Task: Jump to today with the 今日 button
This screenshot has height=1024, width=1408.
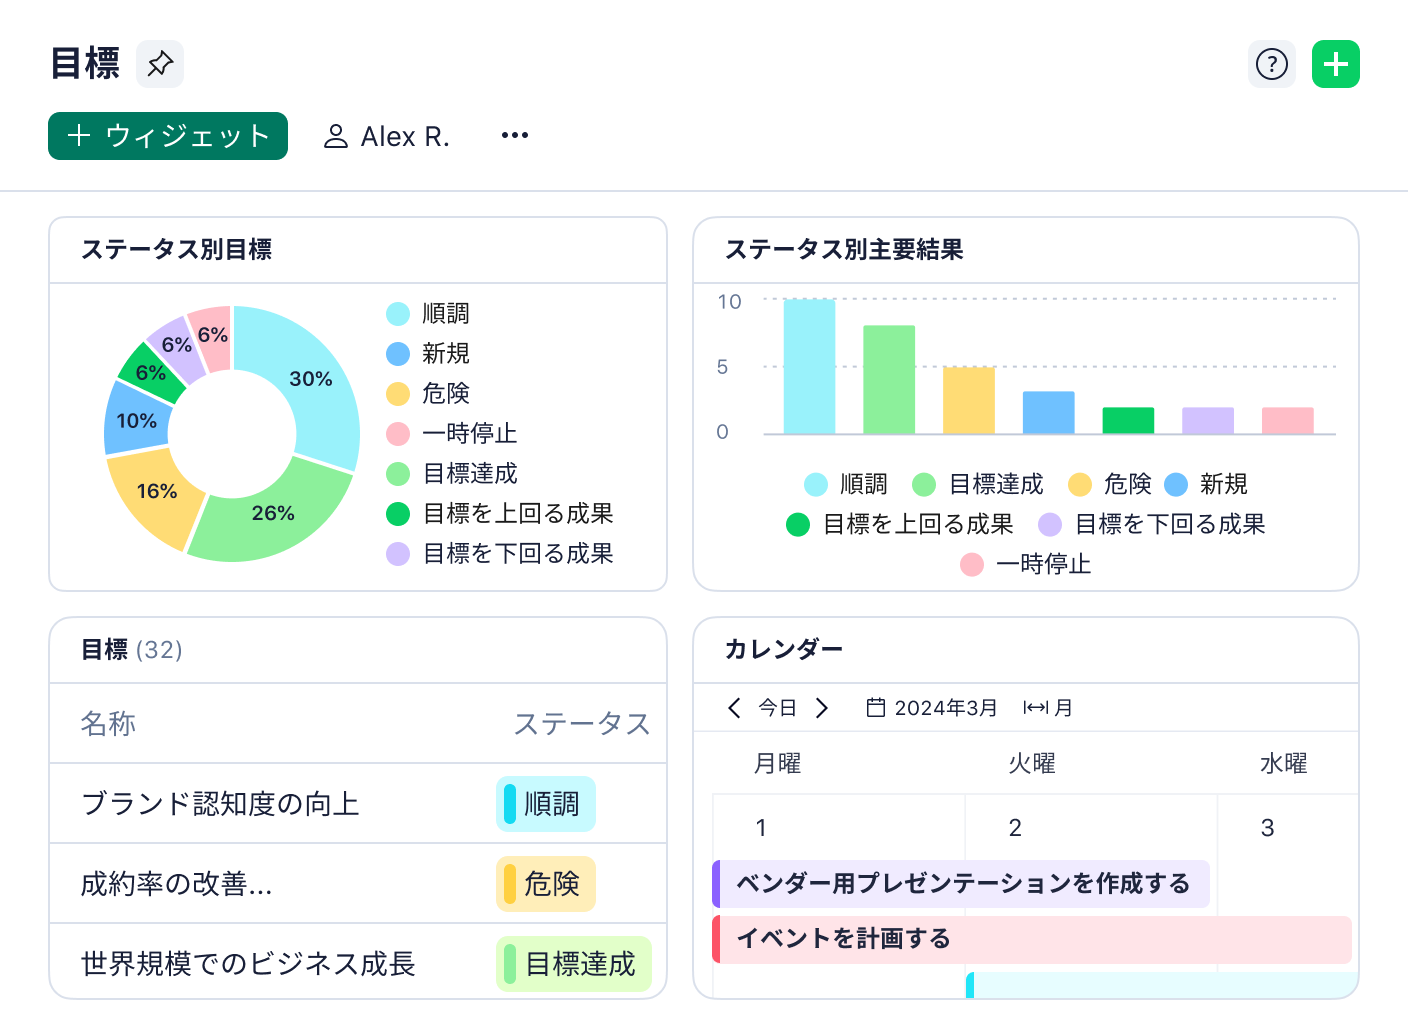Action: (777, 707)
